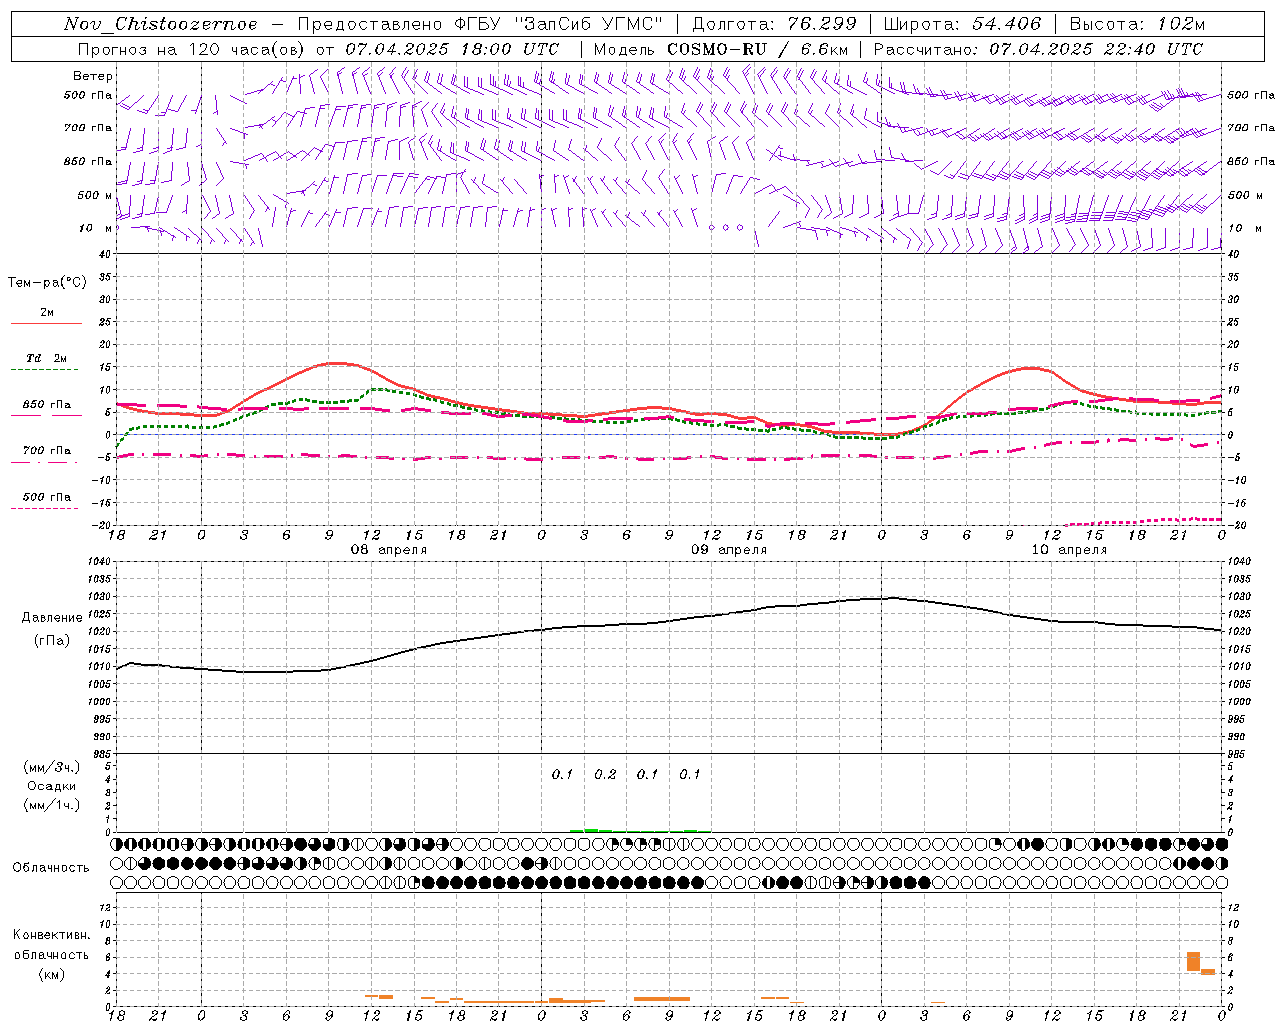Click the 10 апреля date label
The image size is (1280, 1024).
tap(1069, 550)
